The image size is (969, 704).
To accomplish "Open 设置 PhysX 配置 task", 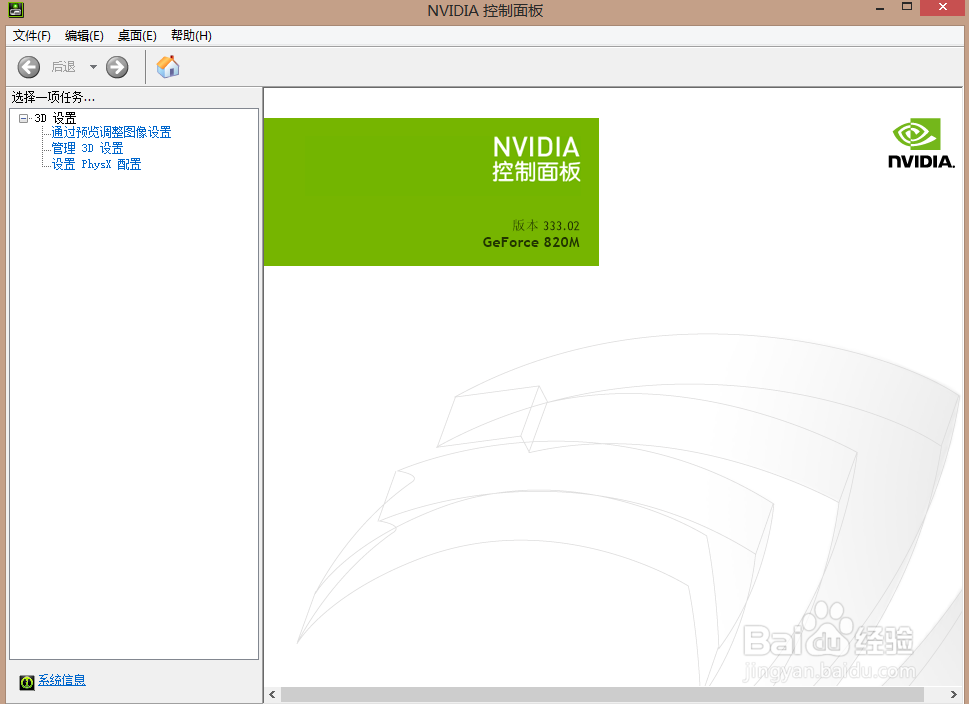I will point(96,164).
